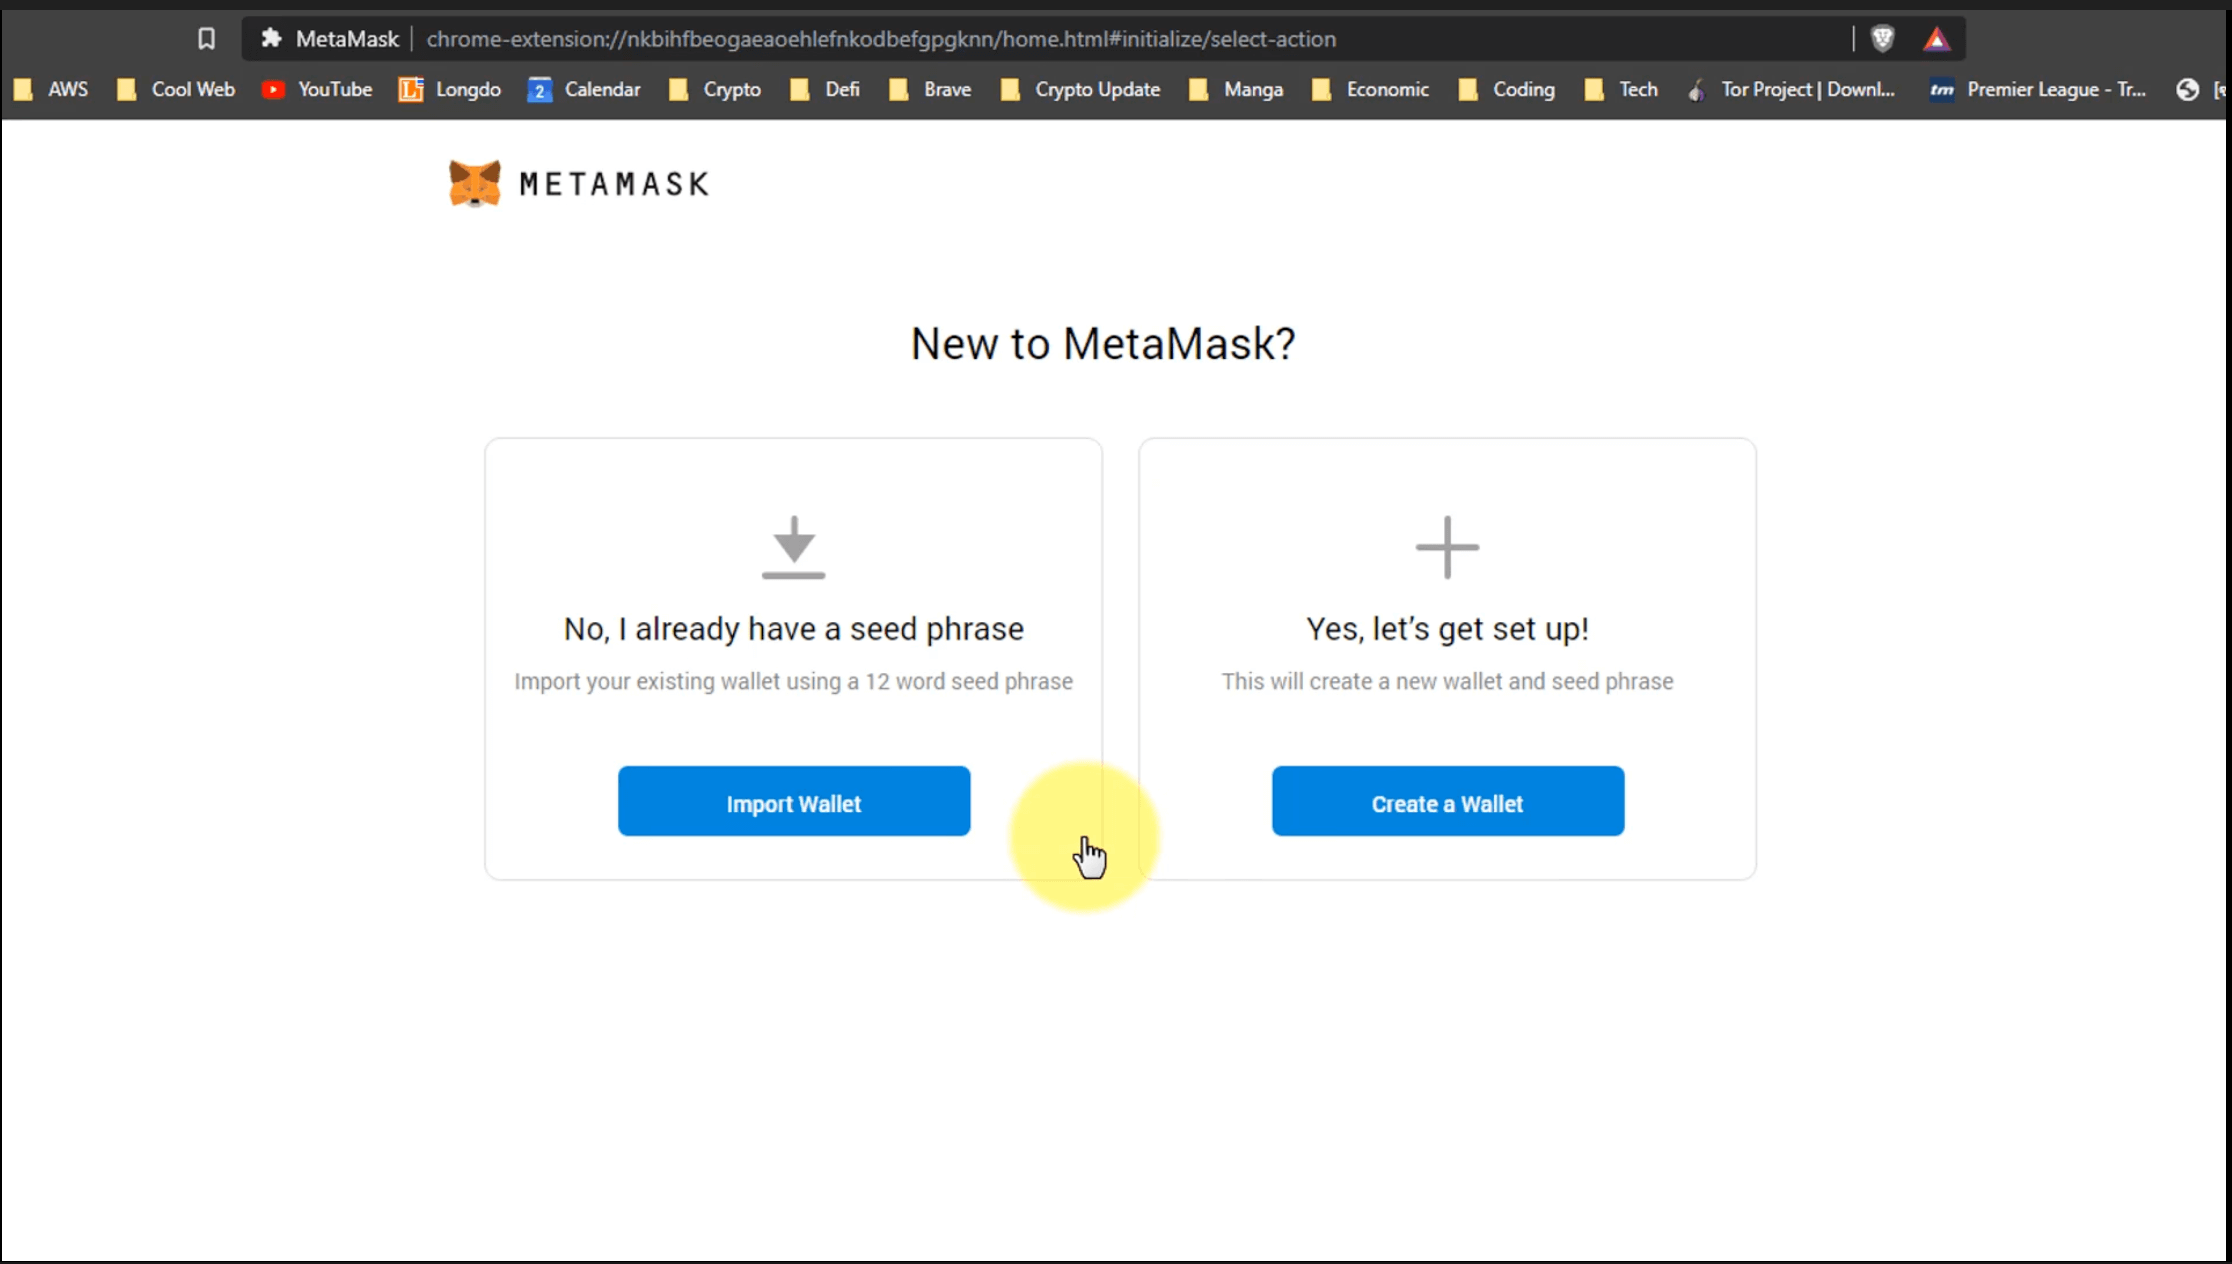Open the Longdo bookmark
2232x1264 pixels.
click(450, 90)
